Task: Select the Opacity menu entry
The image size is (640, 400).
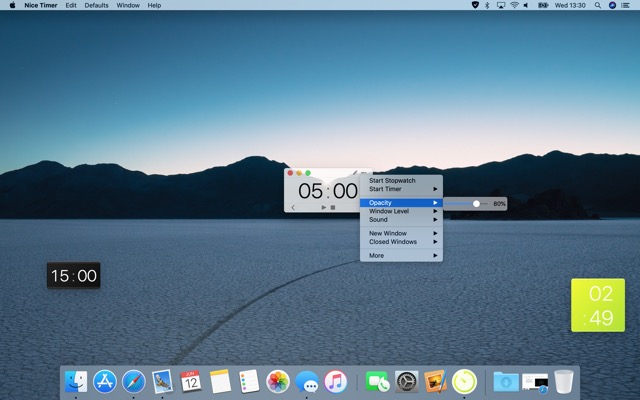Action: (401, 203)
